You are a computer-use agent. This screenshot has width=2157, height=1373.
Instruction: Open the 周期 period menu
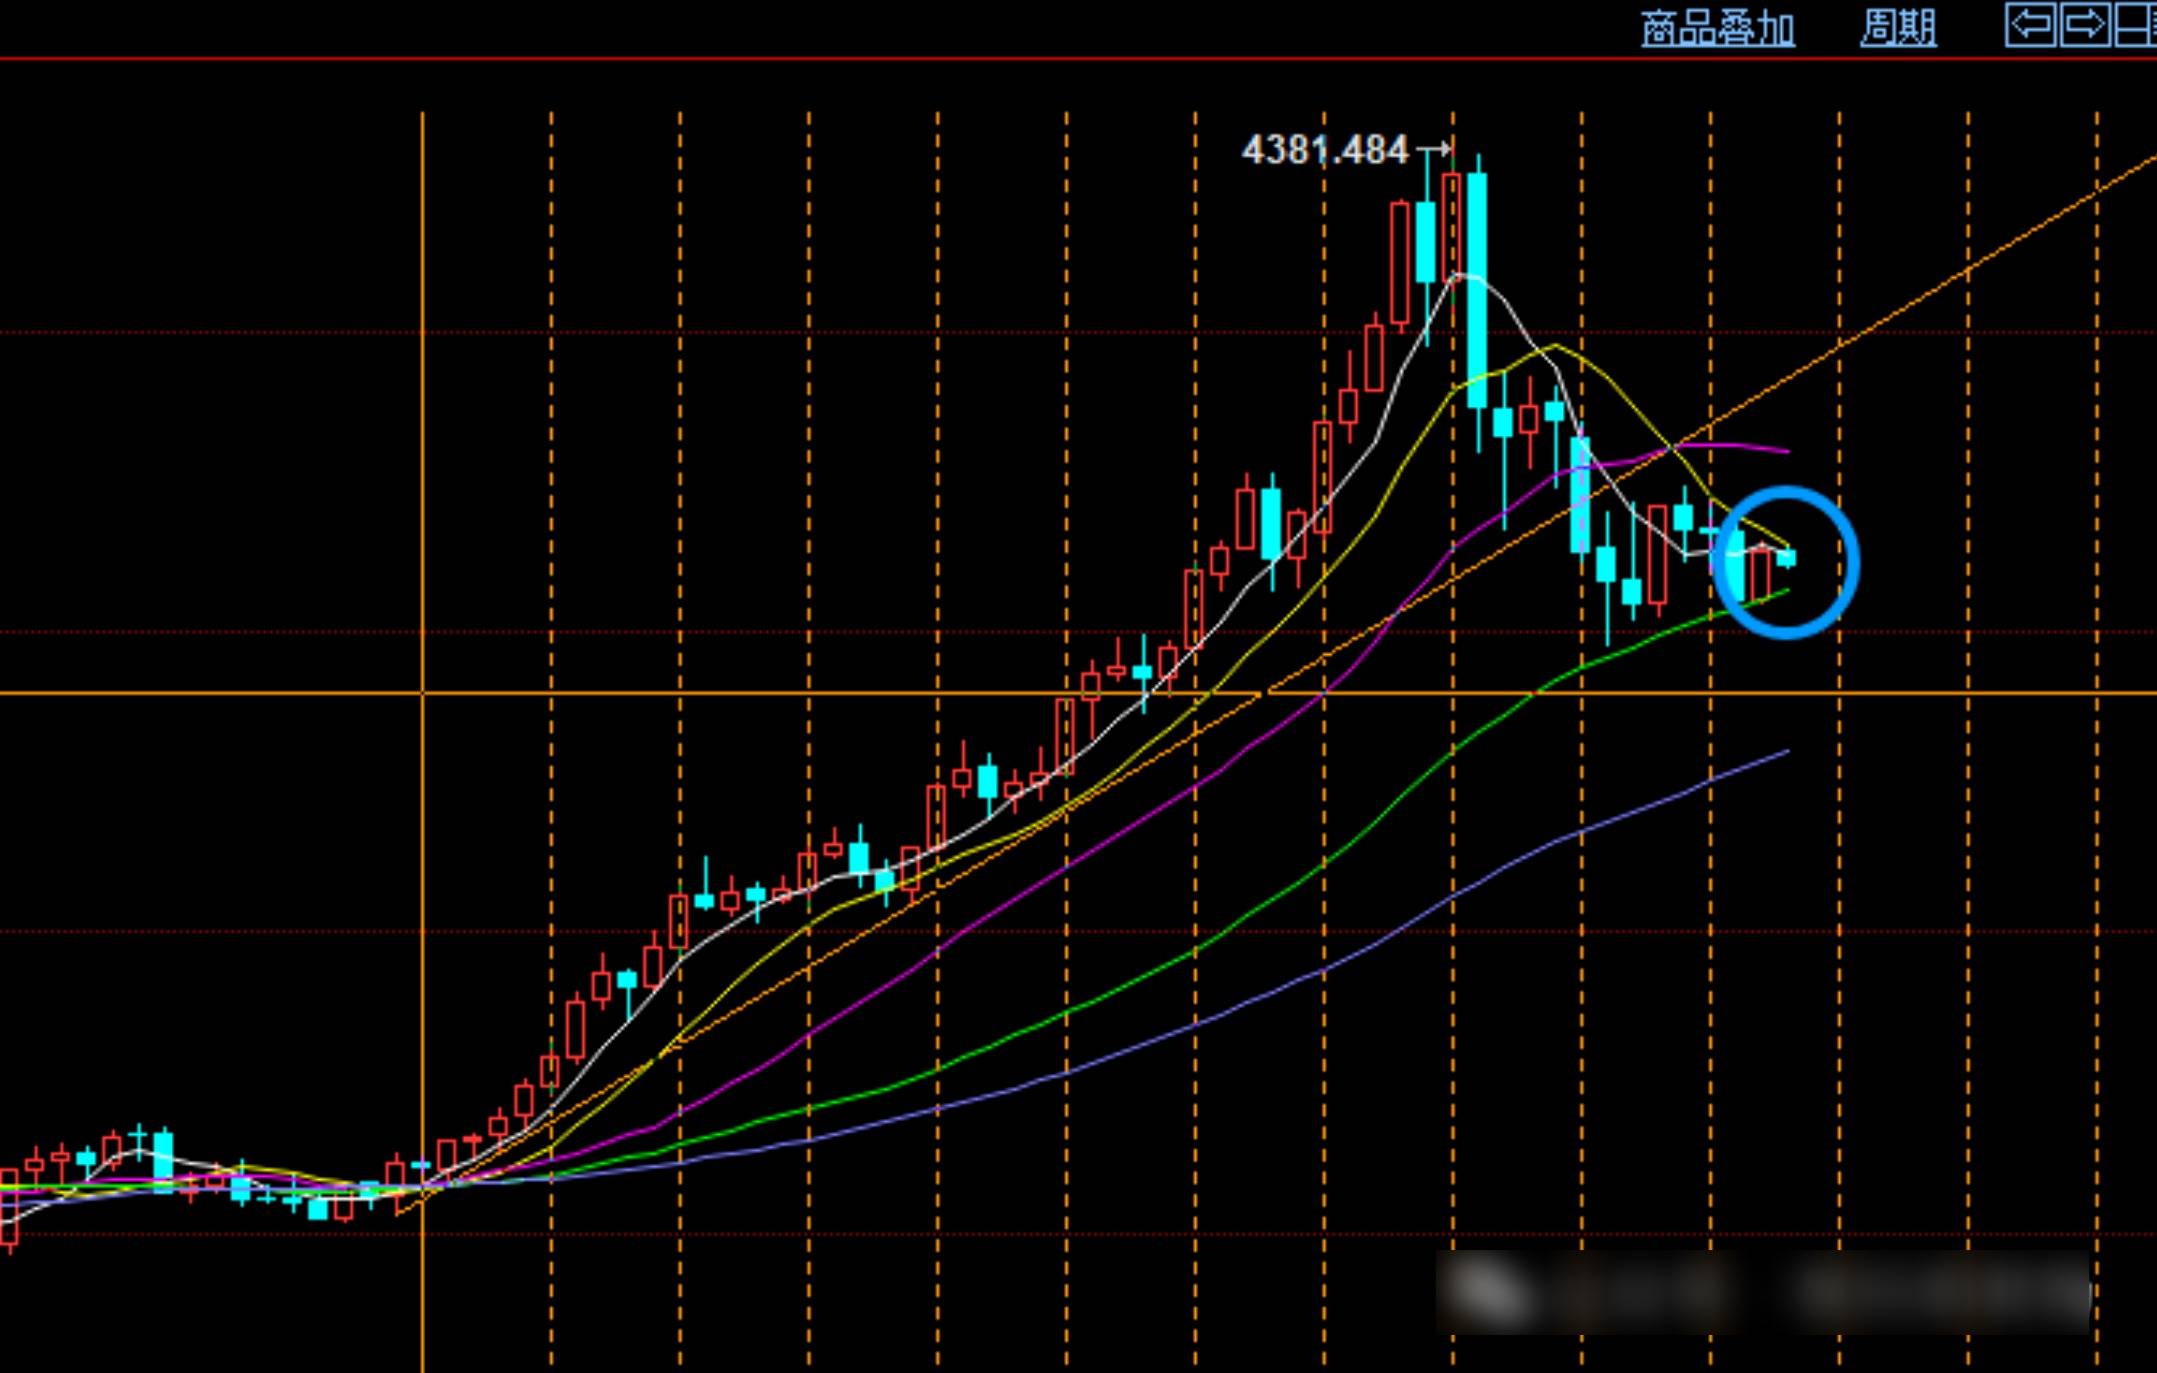(1897, 29)
